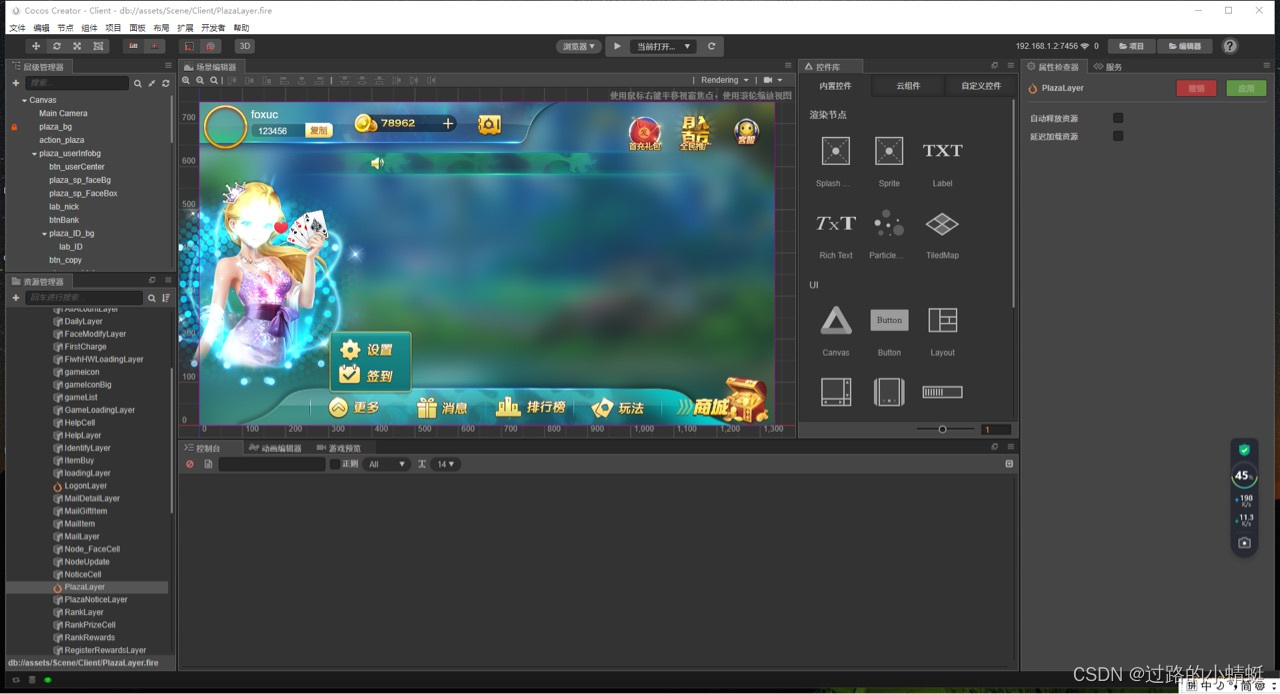The height and width of the screenshot is (694, 1280).
Task: Select the Scale tool in the toolbar
Action: tap(76, 46)
